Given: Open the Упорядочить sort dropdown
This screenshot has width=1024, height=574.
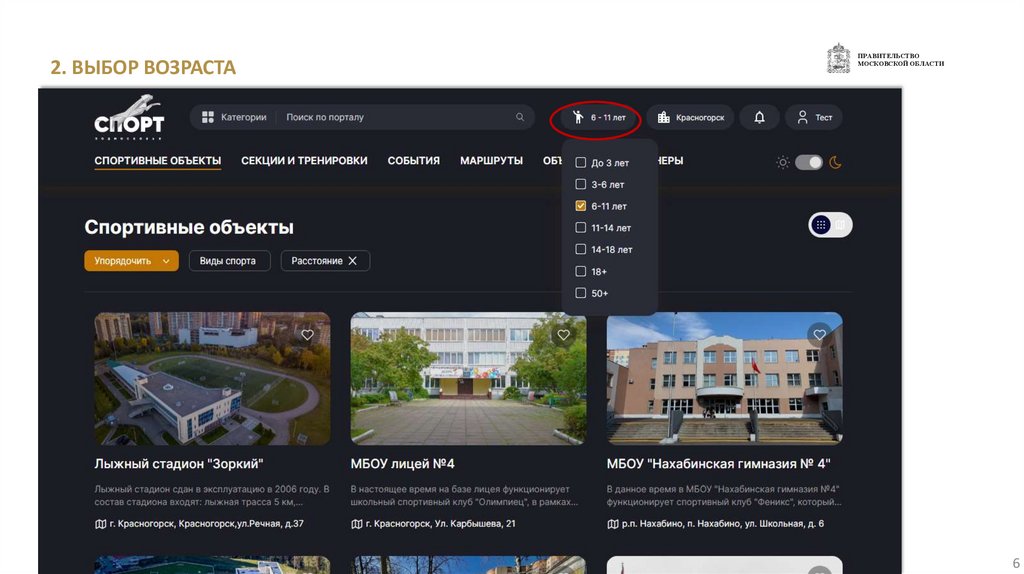Looking at the screenshot, I should (x=131, y=261).
